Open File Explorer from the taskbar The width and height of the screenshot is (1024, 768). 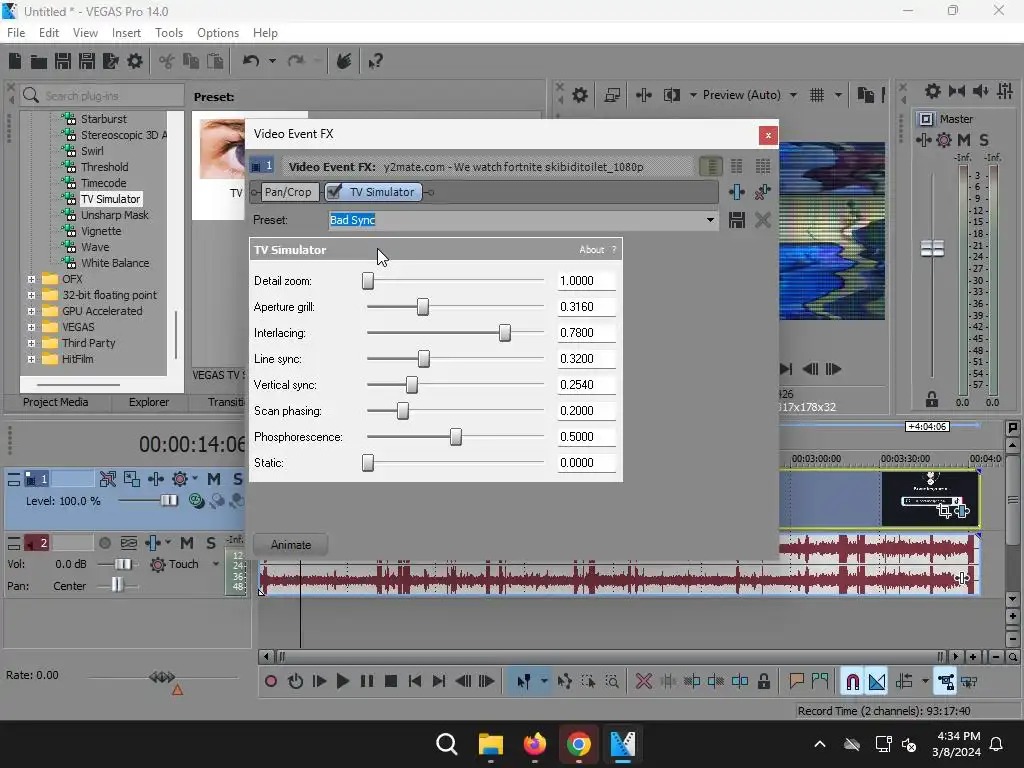point(490,744)
